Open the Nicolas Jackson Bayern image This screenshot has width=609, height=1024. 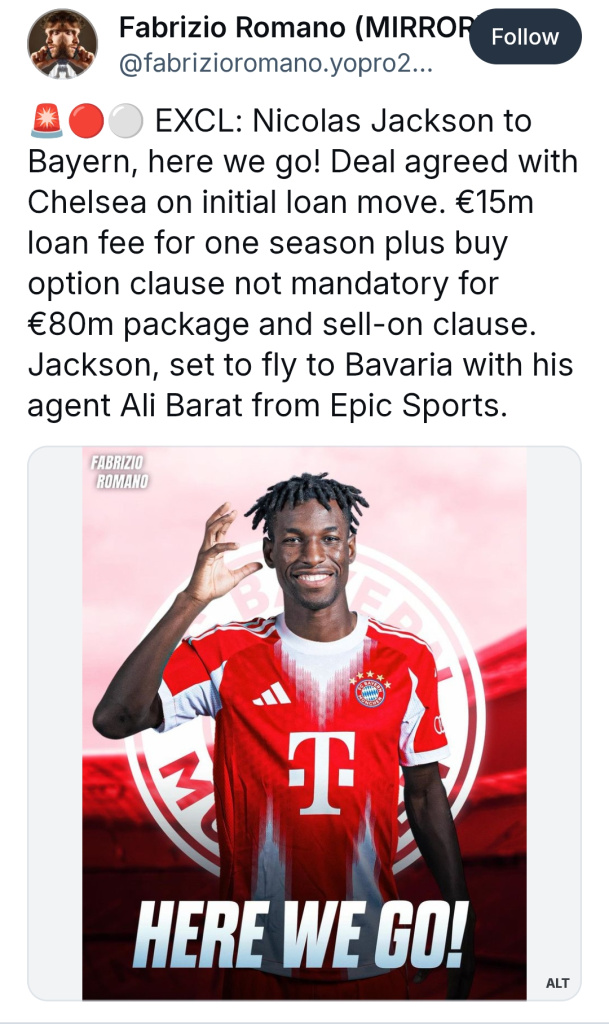click(304, 723)
